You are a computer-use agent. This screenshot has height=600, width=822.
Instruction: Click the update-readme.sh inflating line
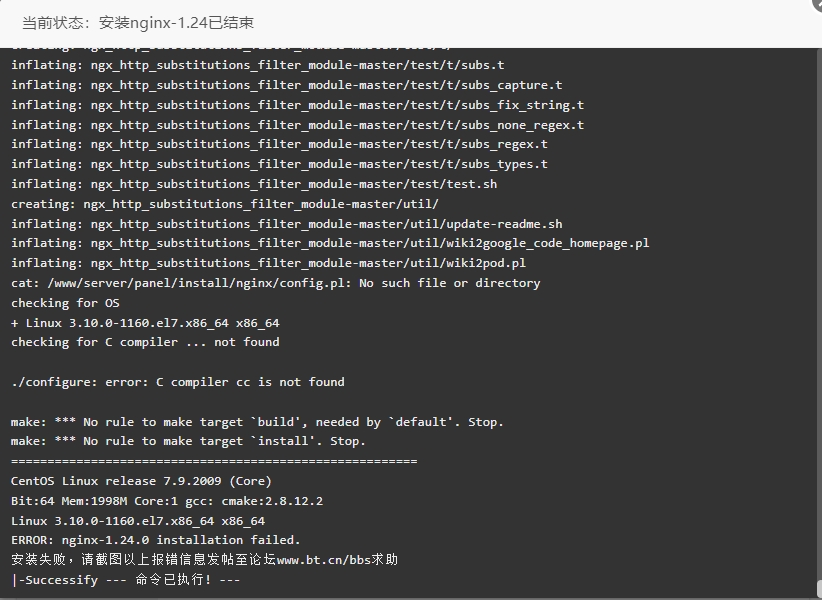287,224
